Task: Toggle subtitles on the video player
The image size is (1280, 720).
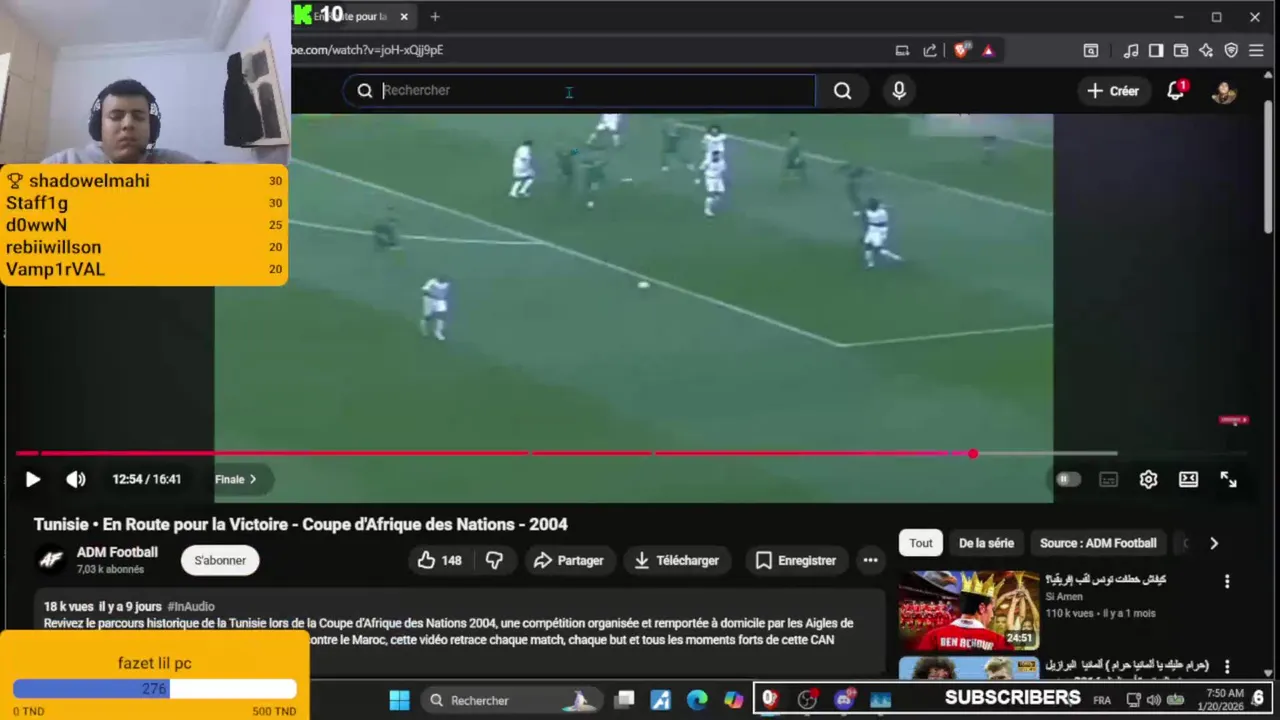Action: [x=1108, y=480]
